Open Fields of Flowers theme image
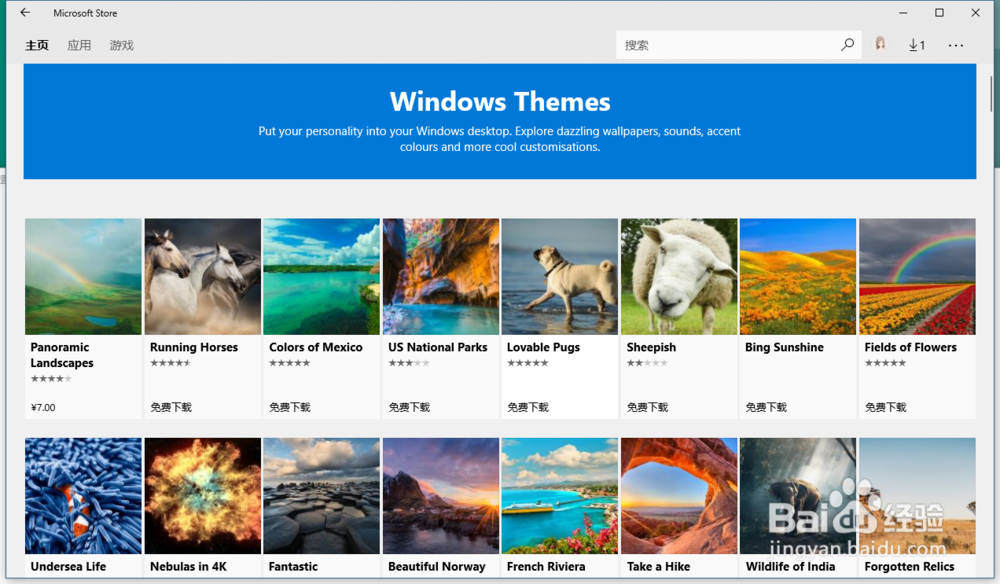The image size is (1000, 584). pos(917,277)
